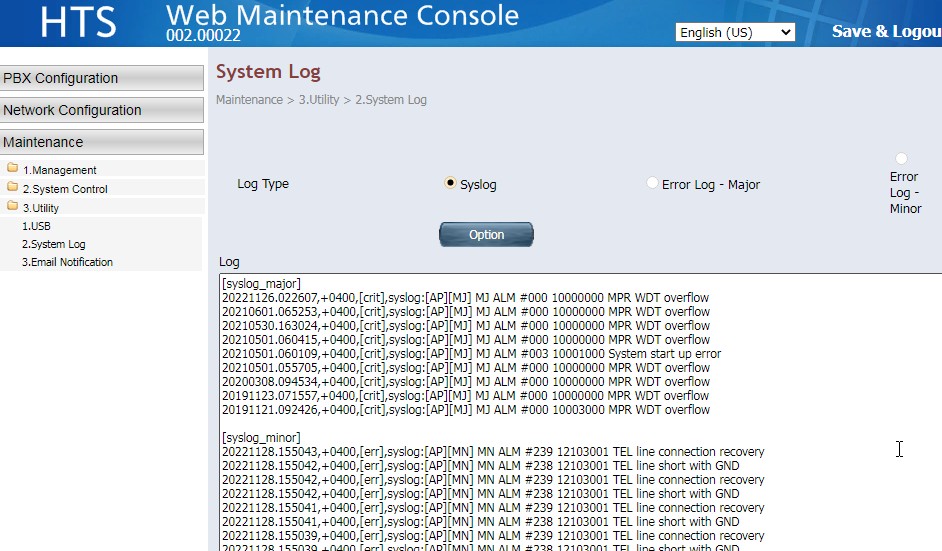Click the 20210601.065253 log entry
This screenshot has width=942, height=551.
(x=466, y=311)
